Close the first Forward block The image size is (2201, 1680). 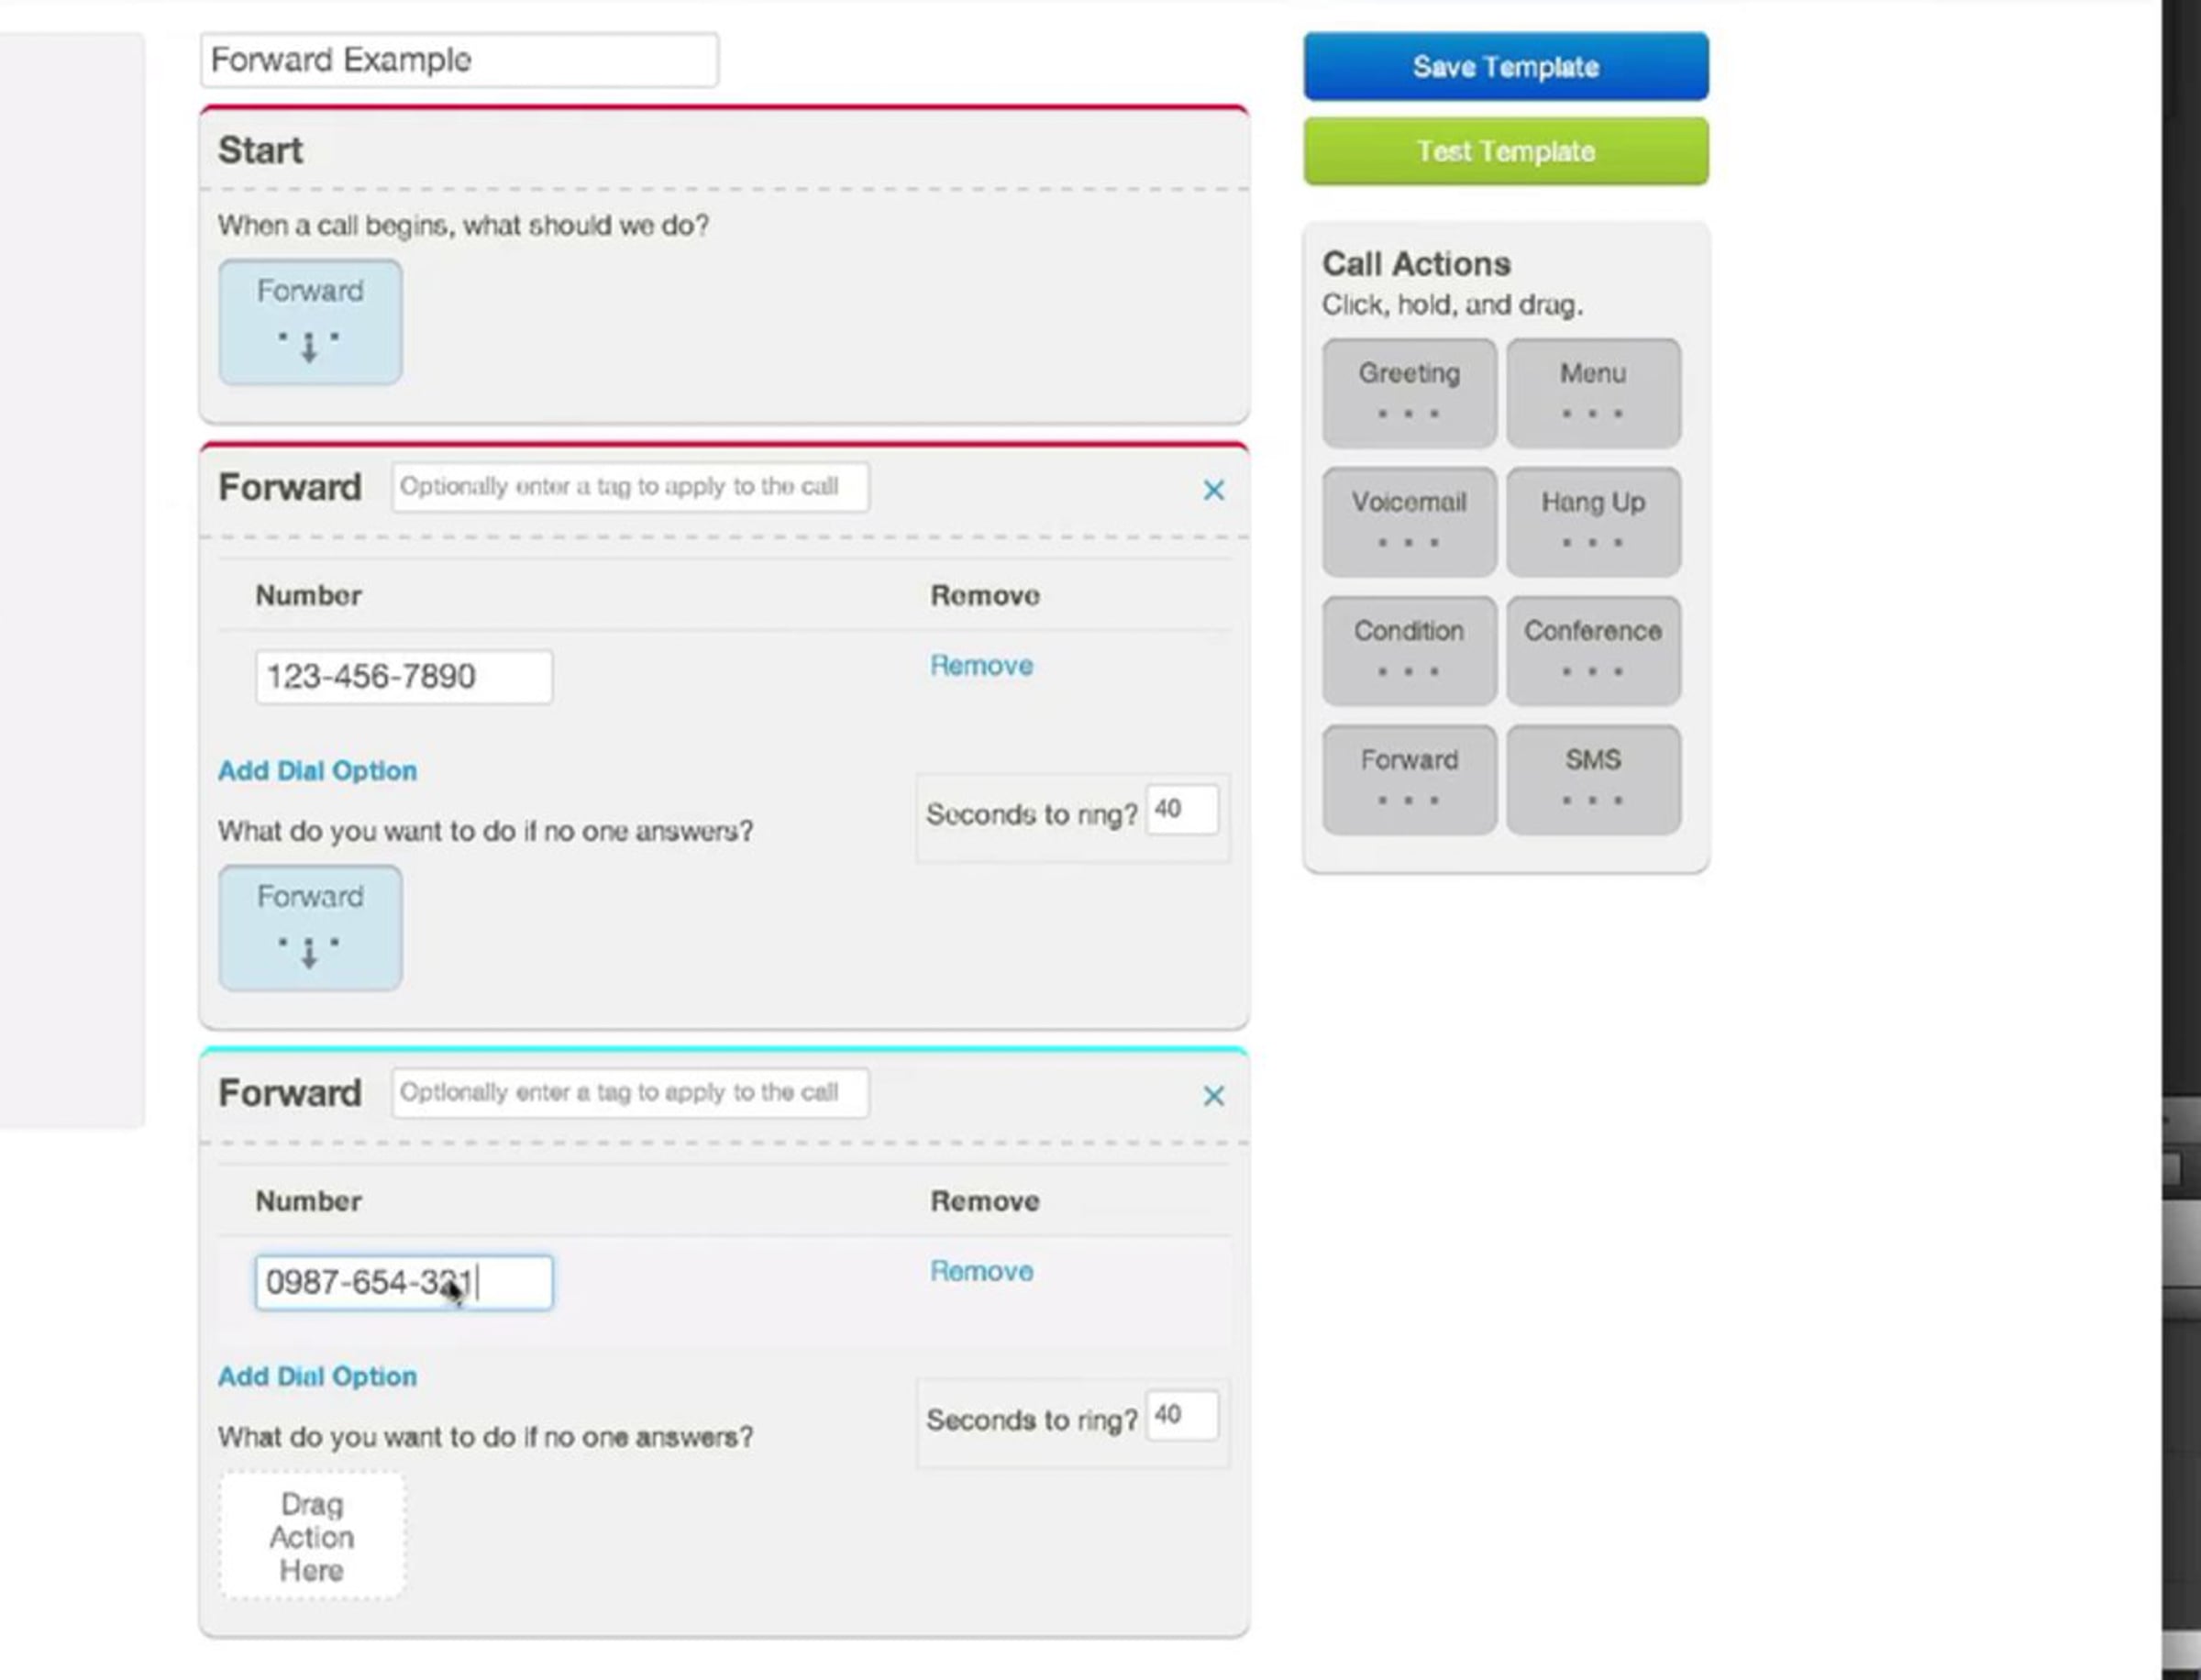[1213, 490]
